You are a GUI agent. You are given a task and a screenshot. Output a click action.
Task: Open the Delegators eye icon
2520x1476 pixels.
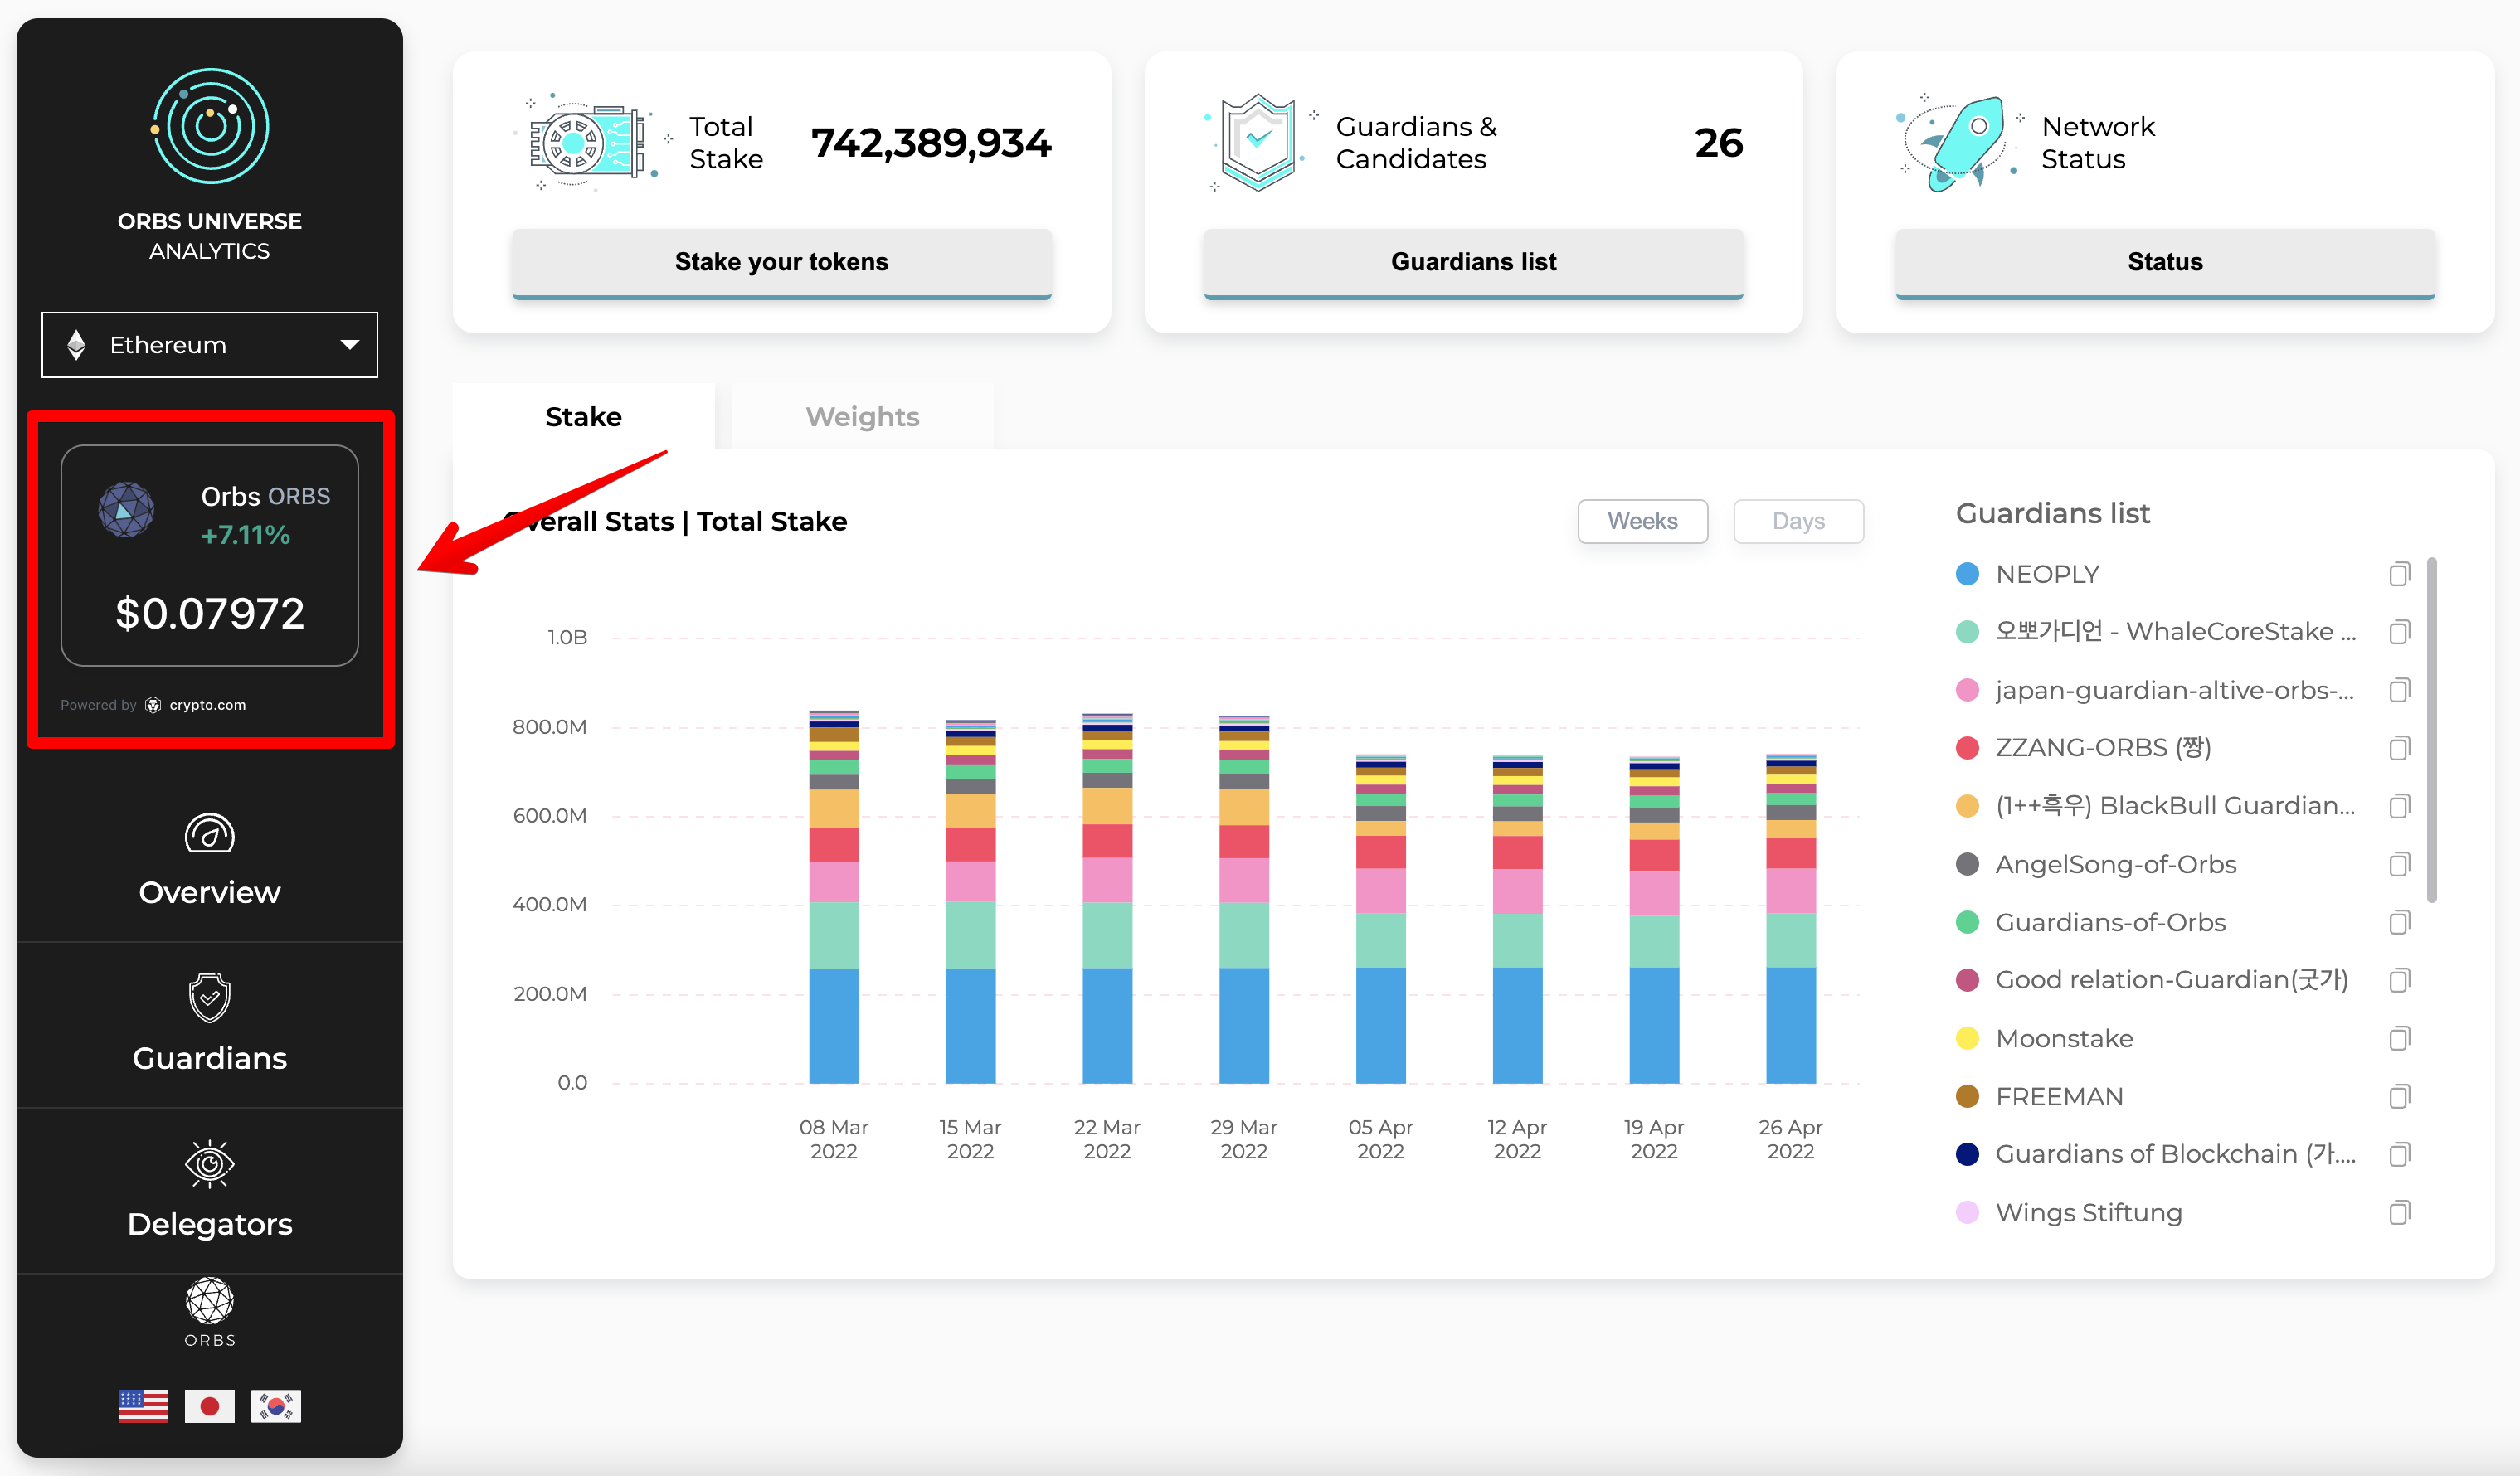click(x=209, y=1163)
